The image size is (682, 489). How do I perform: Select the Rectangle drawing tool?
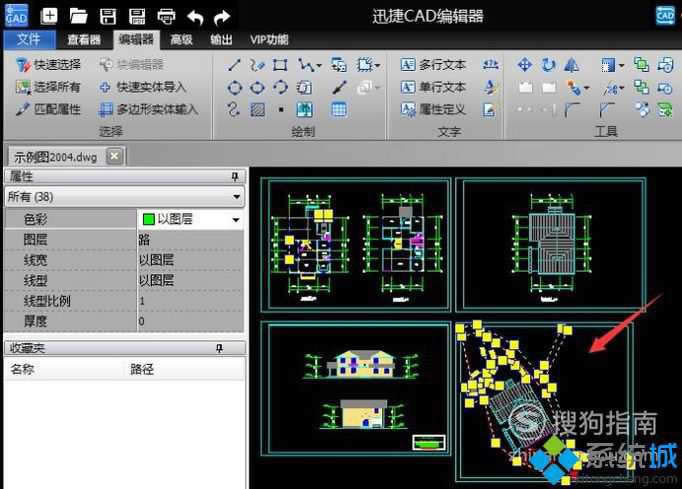point(280,65)
